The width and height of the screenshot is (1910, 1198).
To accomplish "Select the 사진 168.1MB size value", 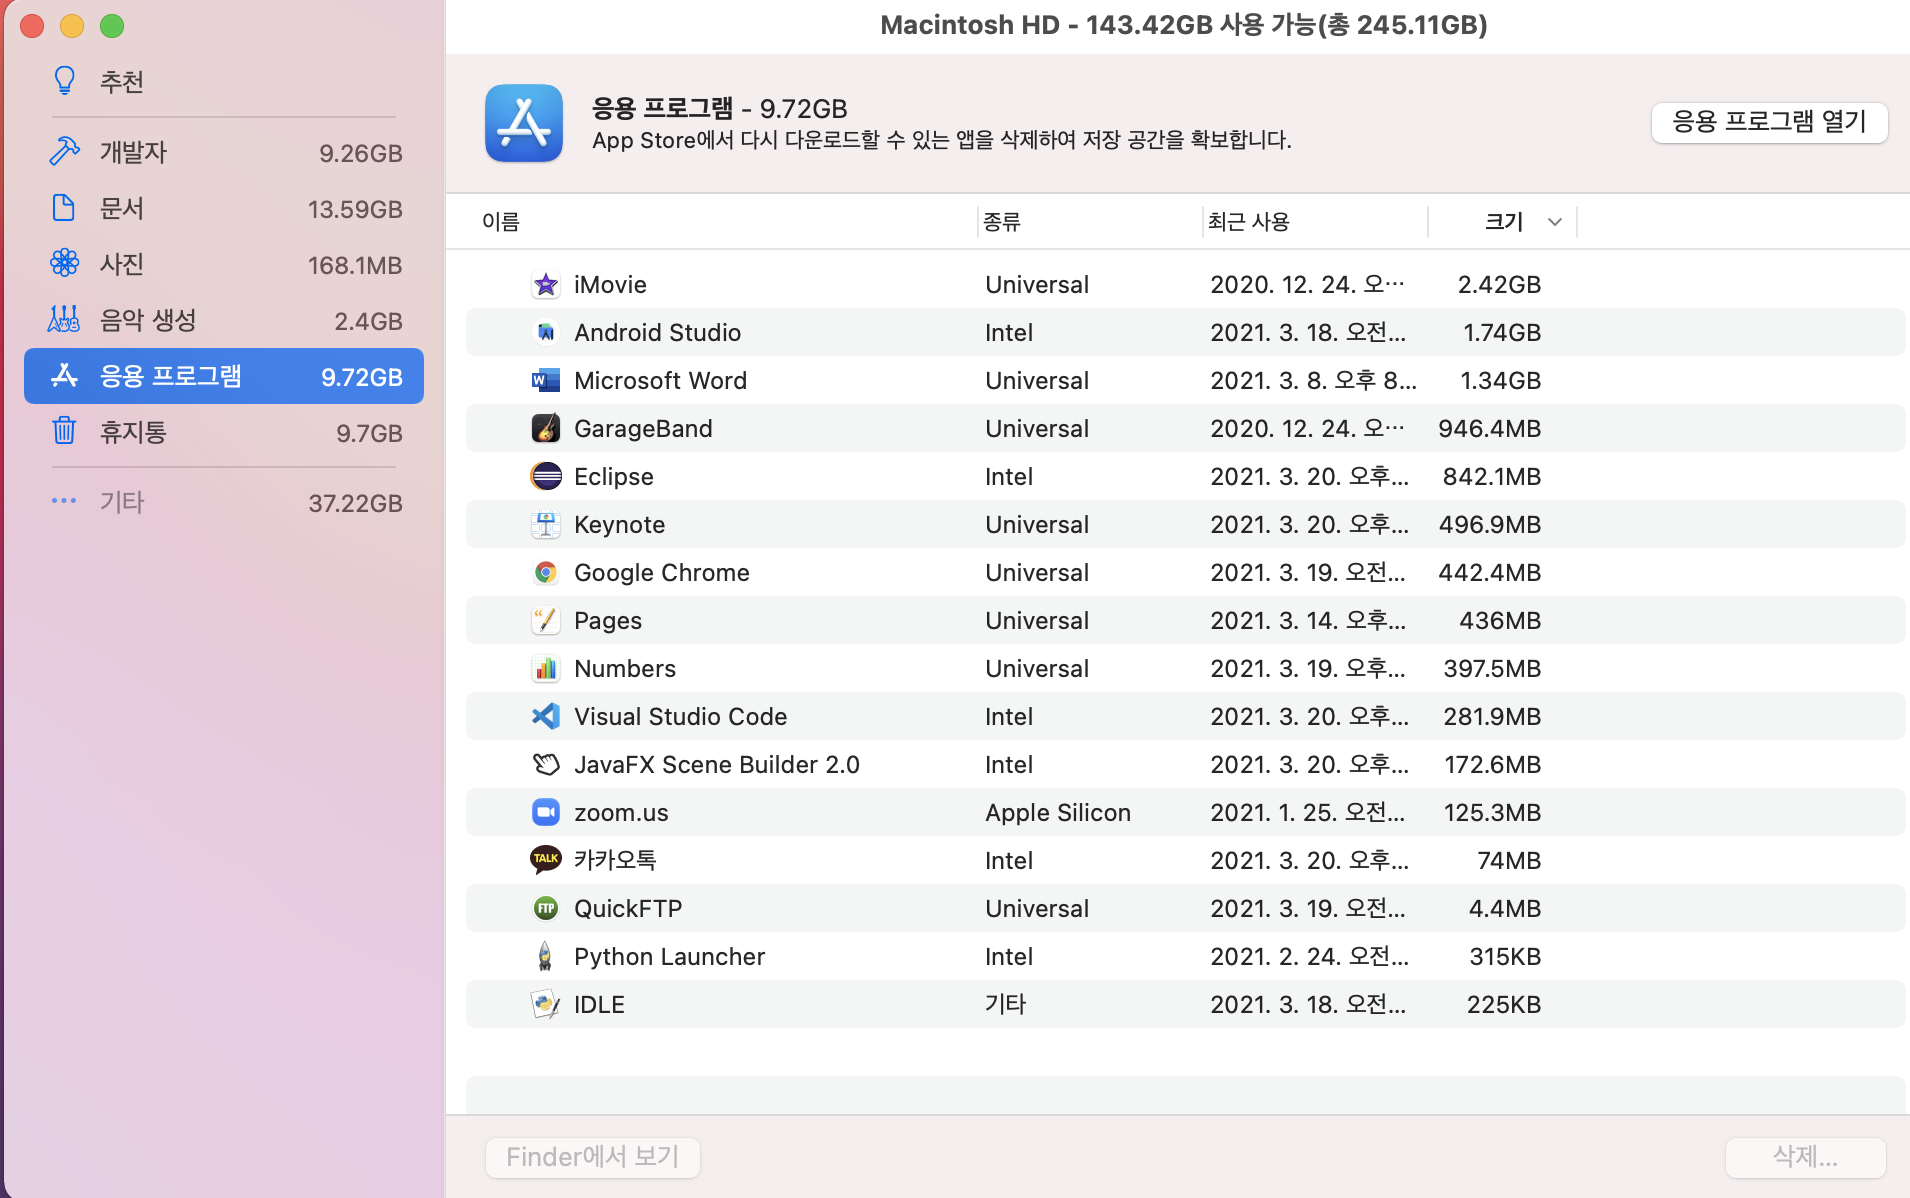I will click(x=355, y=265).
